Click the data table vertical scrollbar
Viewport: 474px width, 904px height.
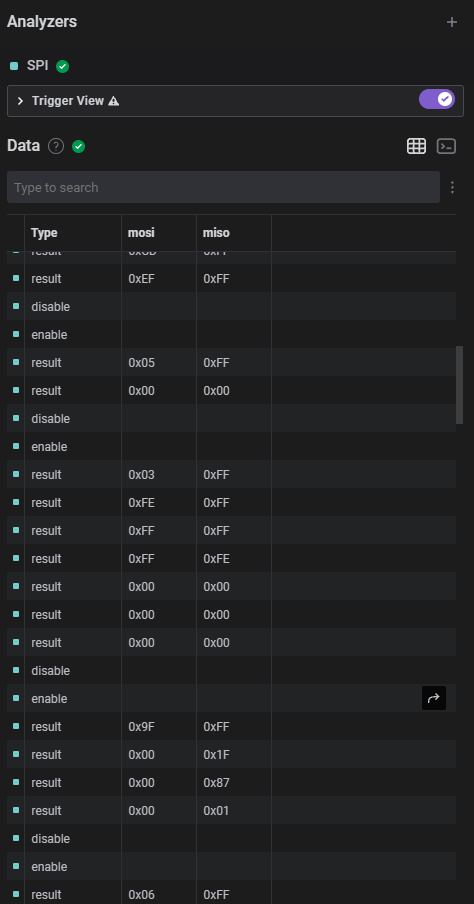pyautogui.click(x=460, y=385)
